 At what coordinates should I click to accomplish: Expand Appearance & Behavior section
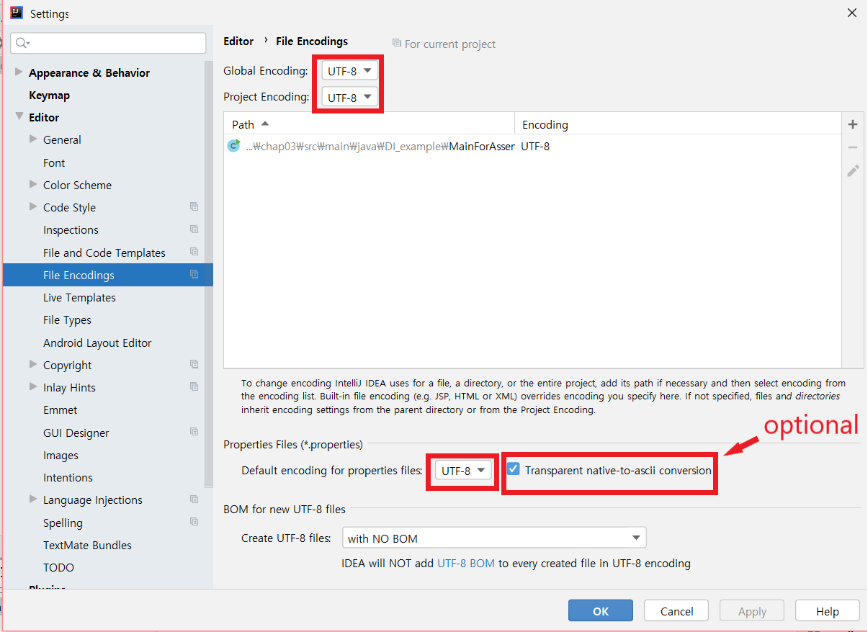[x=18, y=72]
